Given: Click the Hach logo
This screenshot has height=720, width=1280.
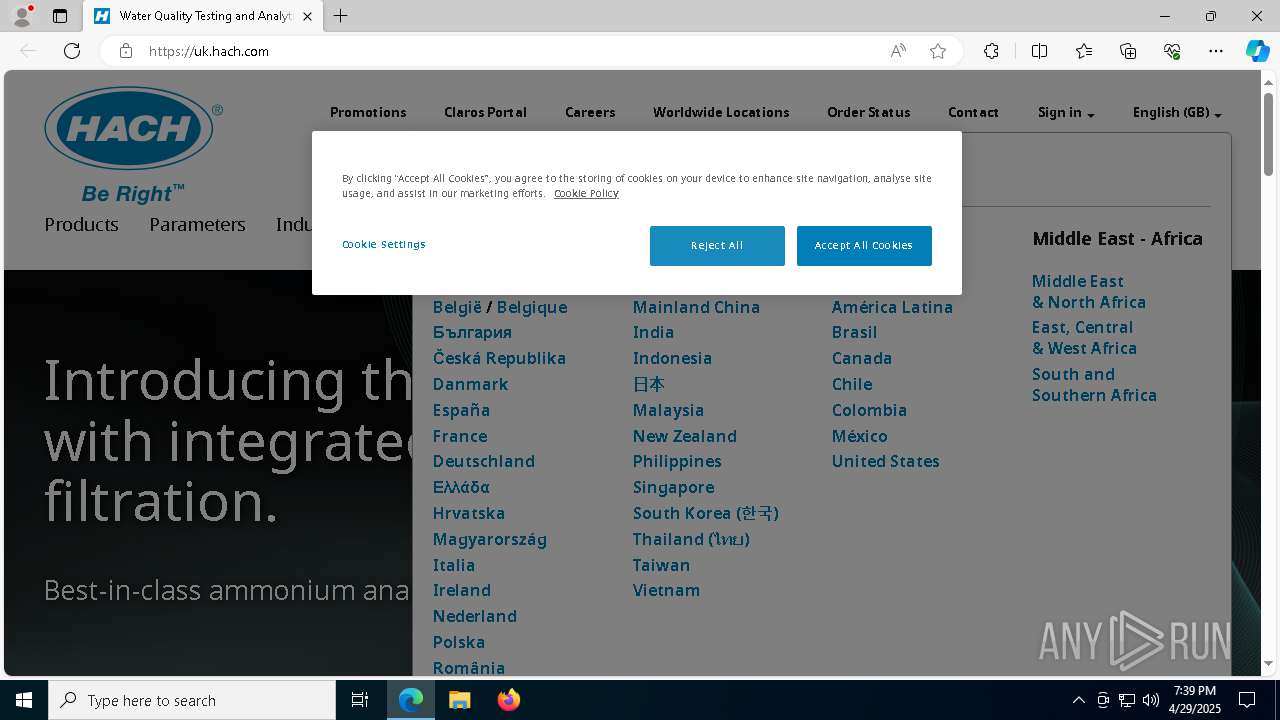Looking at the screenshot, I should click(133, 145).
